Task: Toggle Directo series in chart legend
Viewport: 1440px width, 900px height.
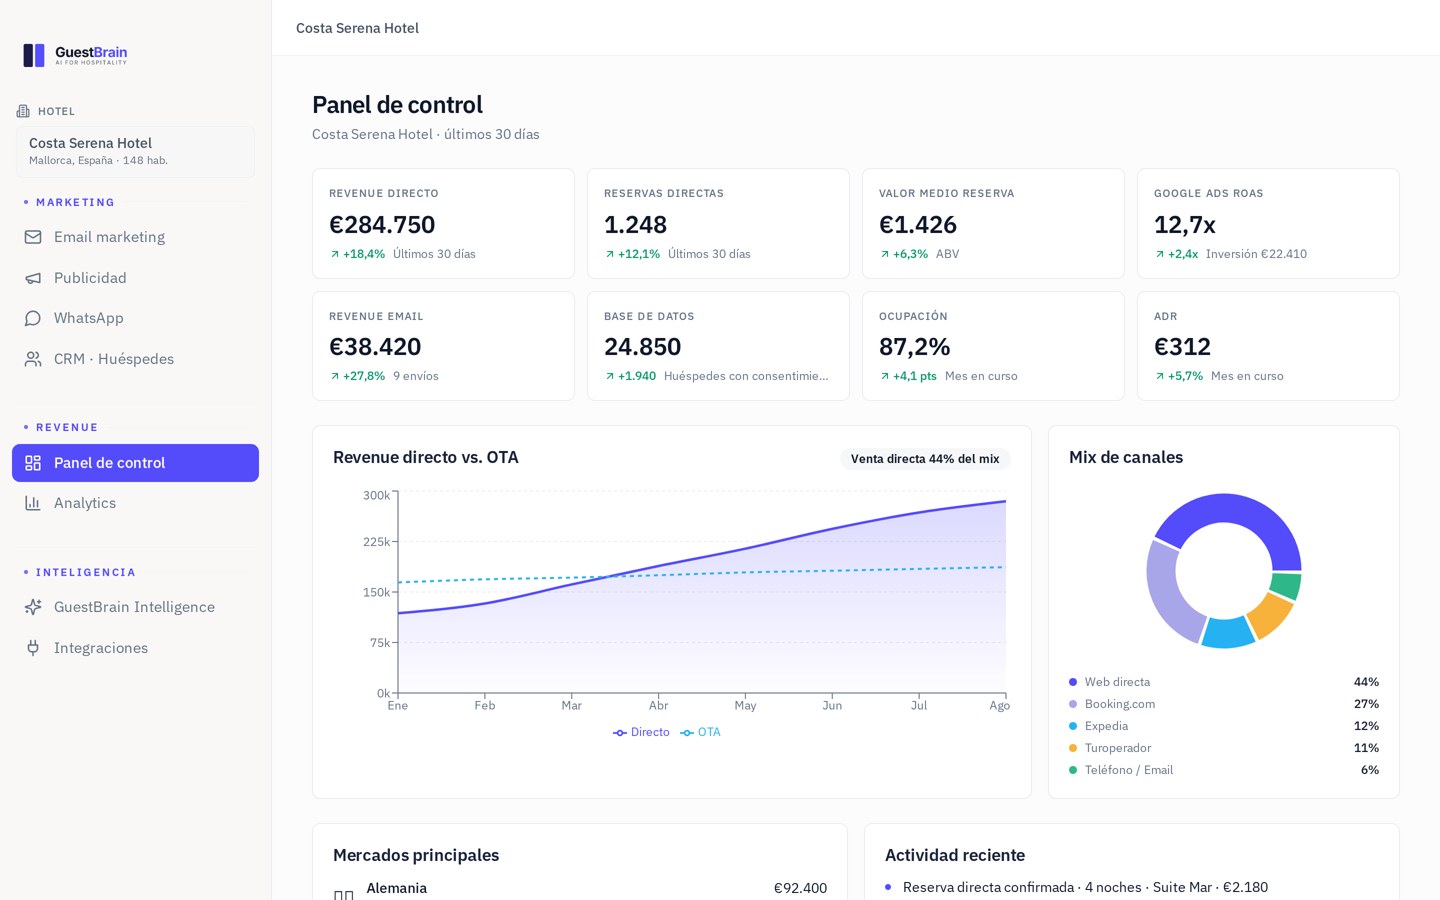Action: [641, 733]
